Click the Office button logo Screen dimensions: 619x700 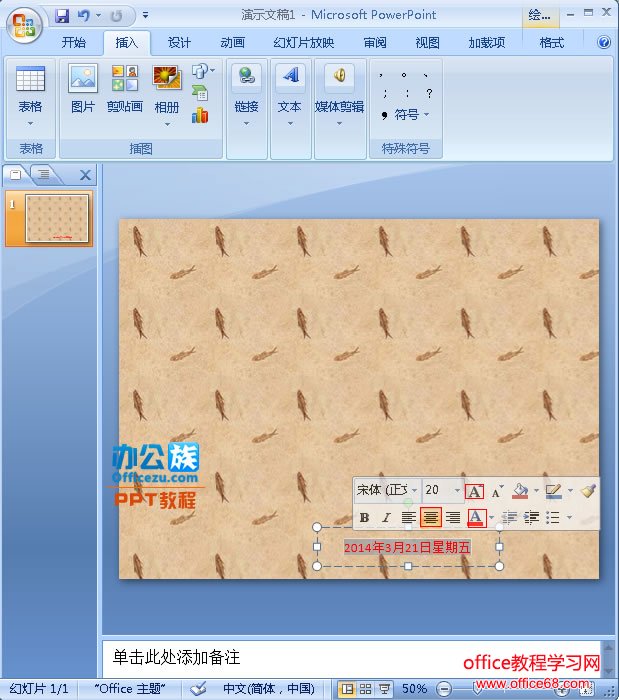coord(24,24)
